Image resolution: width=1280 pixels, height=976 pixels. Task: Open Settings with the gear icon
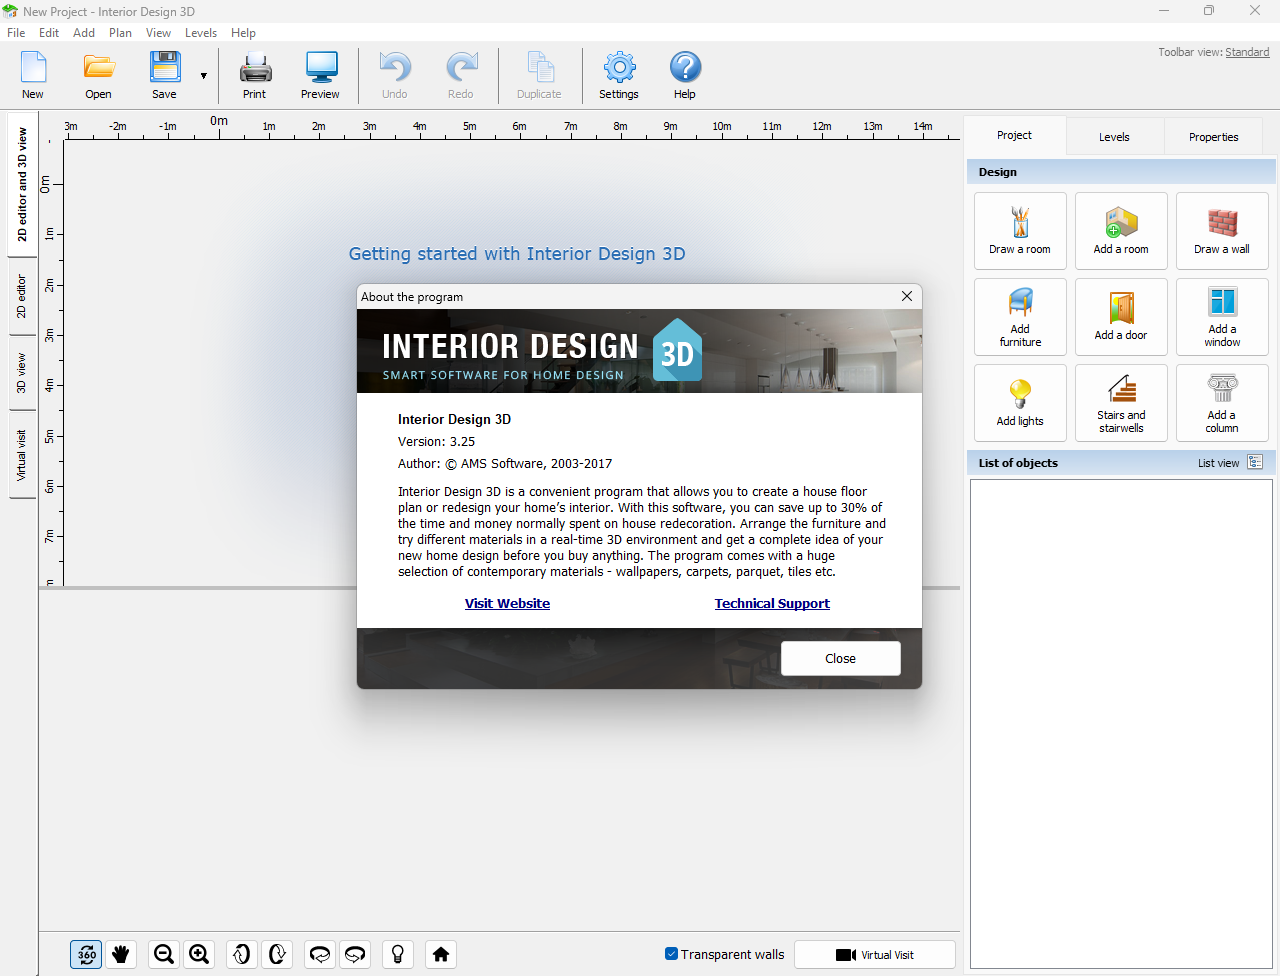click(x=619, y=76)
